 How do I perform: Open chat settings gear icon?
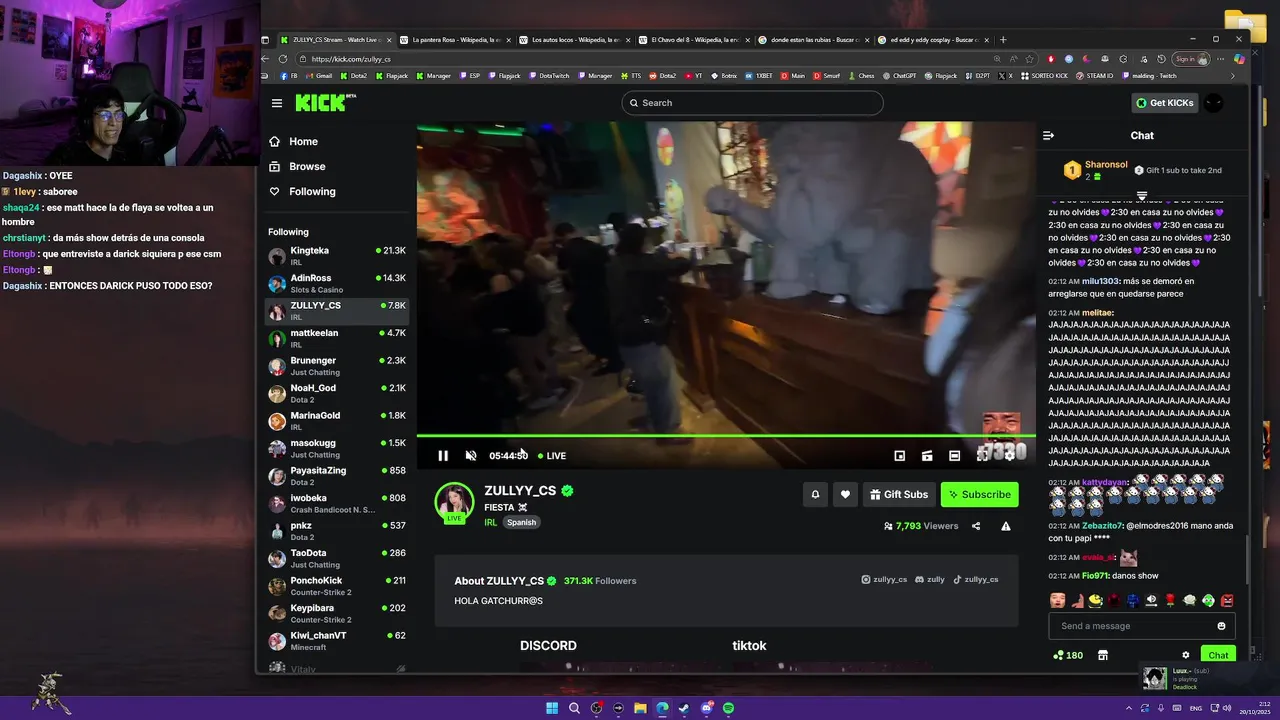coord(1186,656)
